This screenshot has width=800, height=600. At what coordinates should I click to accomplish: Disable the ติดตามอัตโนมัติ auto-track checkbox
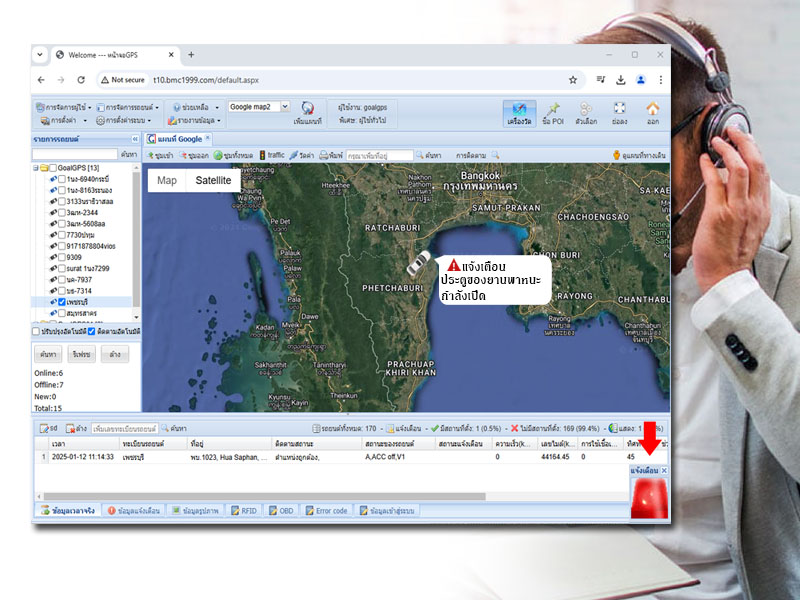(x=91, y=332)
